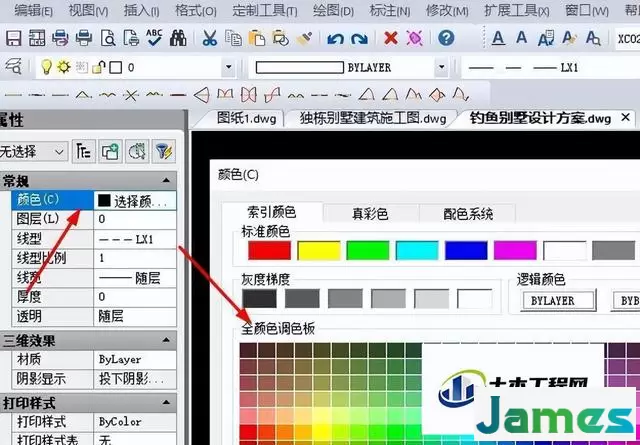
Task: Click the A text icon with magnifier
Action: [593, 38]
